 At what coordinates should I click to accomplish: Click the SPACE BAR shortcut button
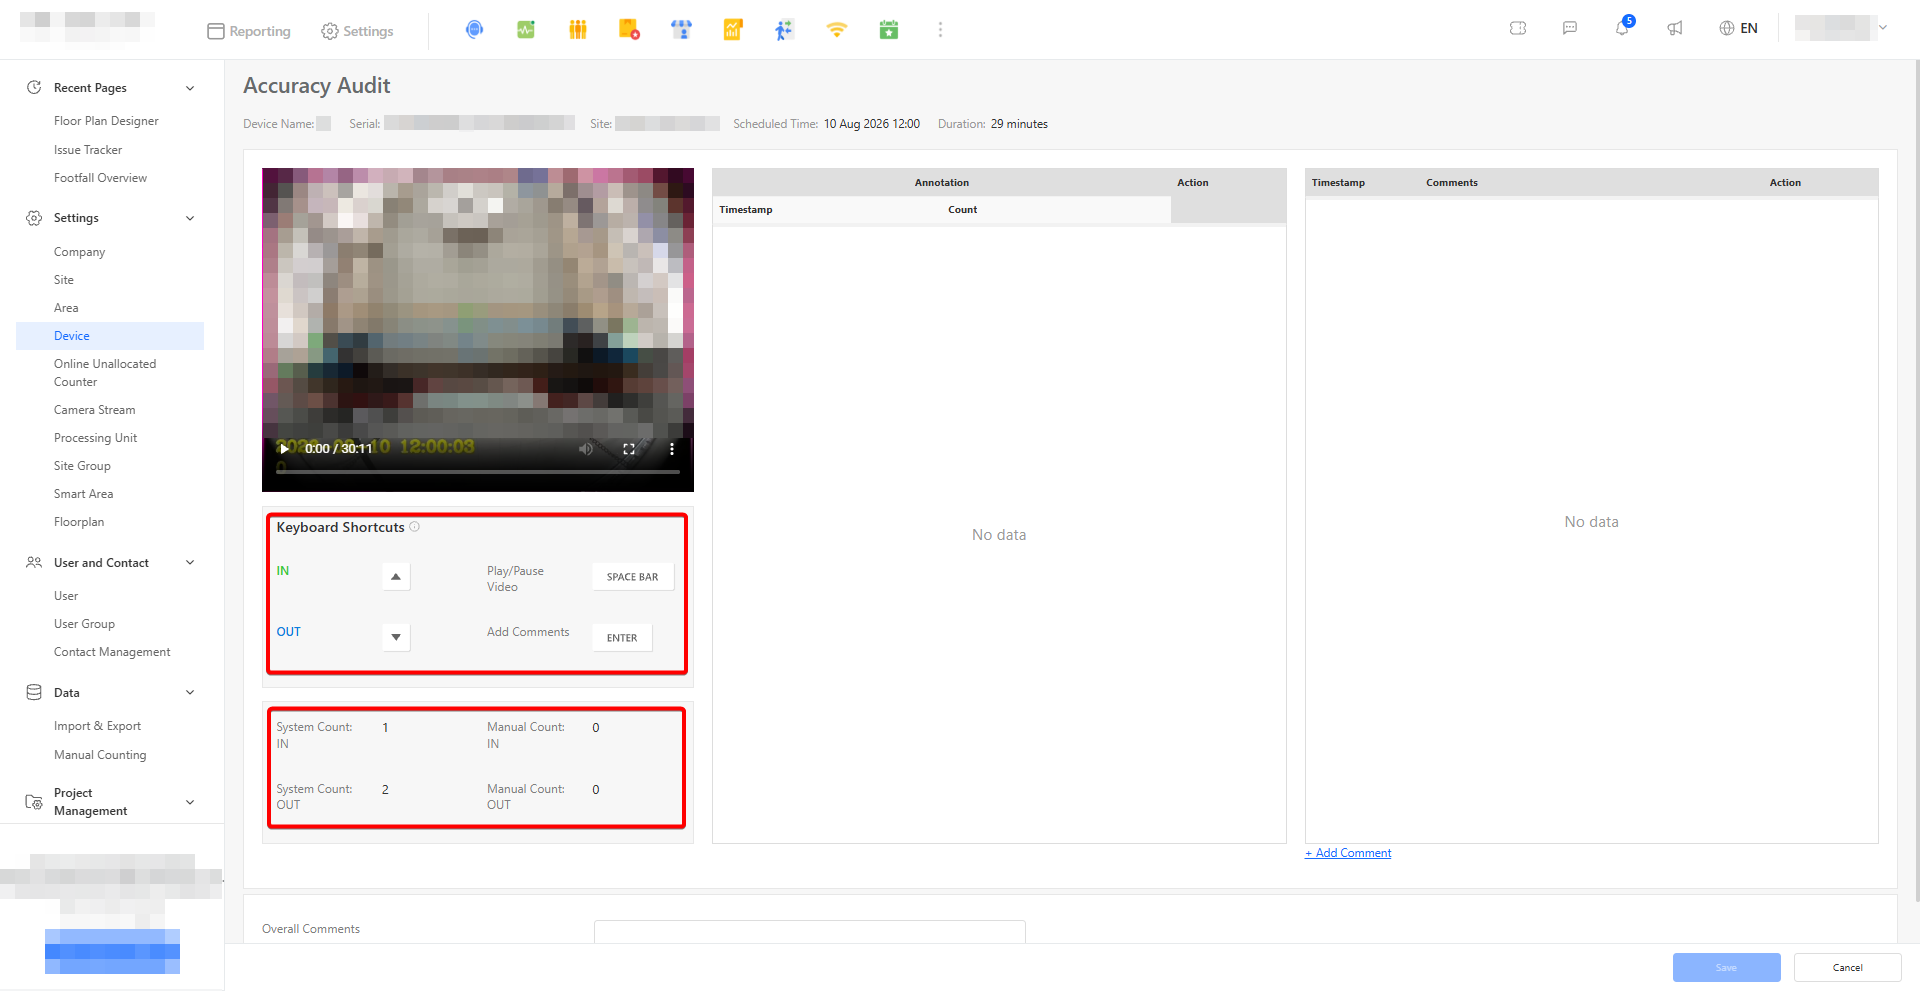tap(633, 577)
